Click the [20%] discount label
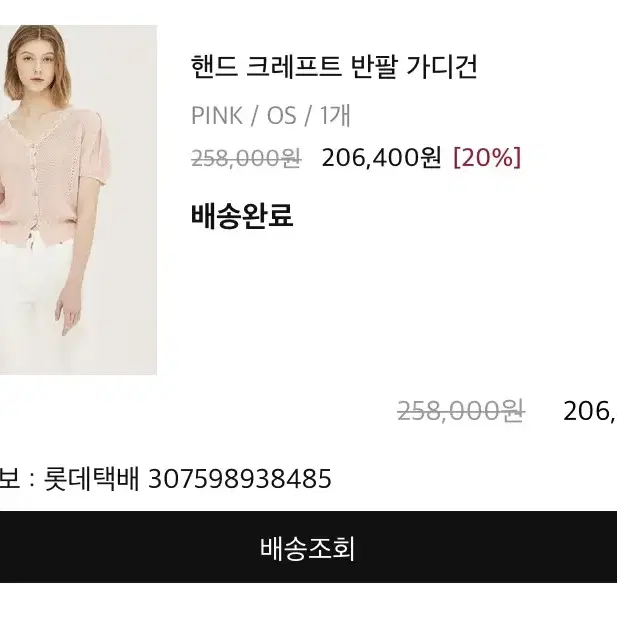The height and width of the screenshot is (617, 617). point(487,158)
